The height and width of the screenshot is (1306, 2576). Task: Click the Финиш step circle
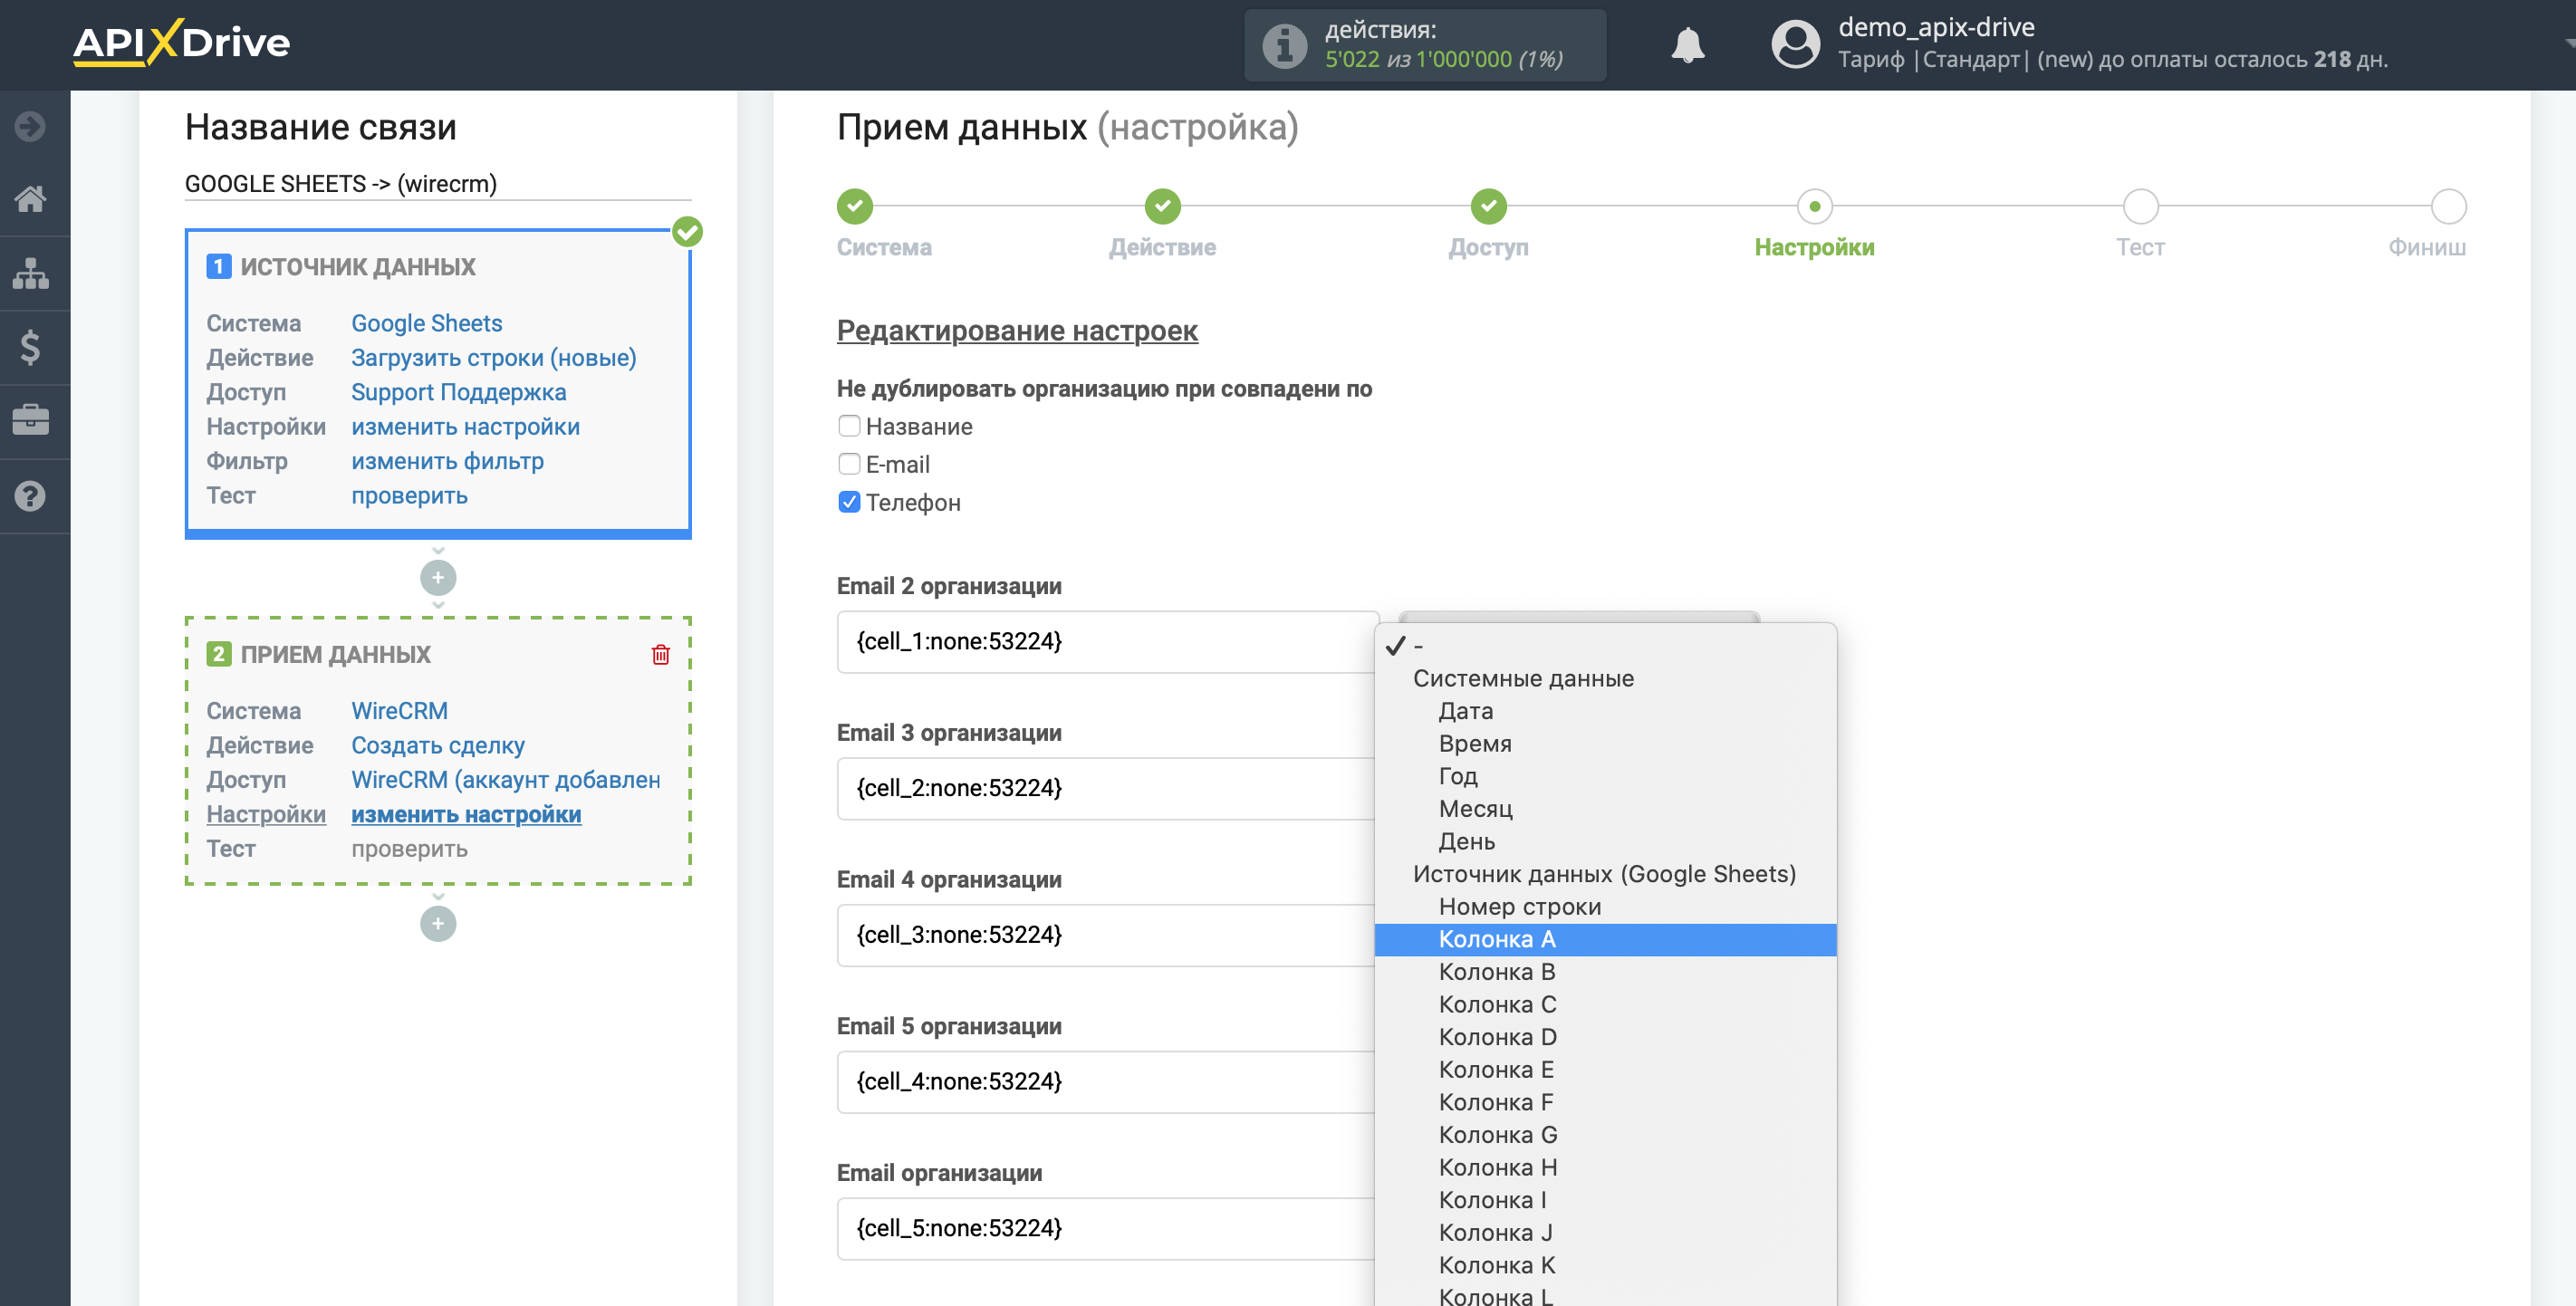(2448, 206)
